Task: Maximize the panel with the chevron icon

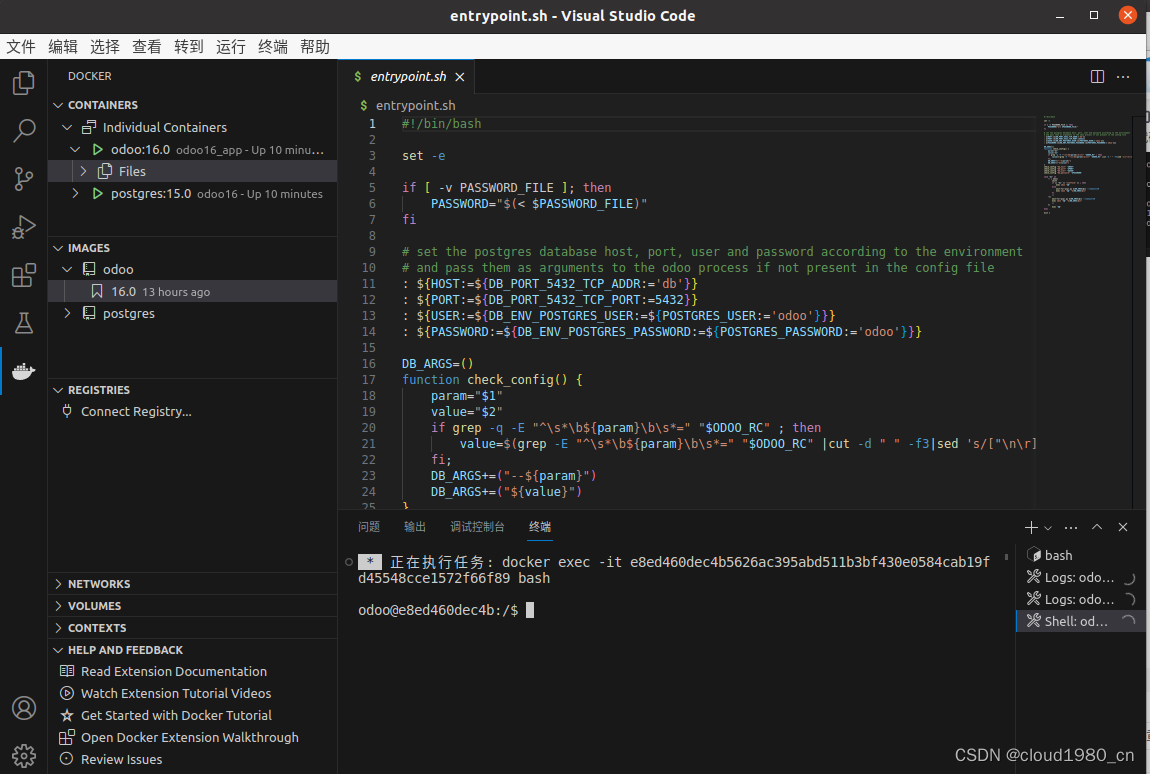Action: click(x=1096, y=527)
